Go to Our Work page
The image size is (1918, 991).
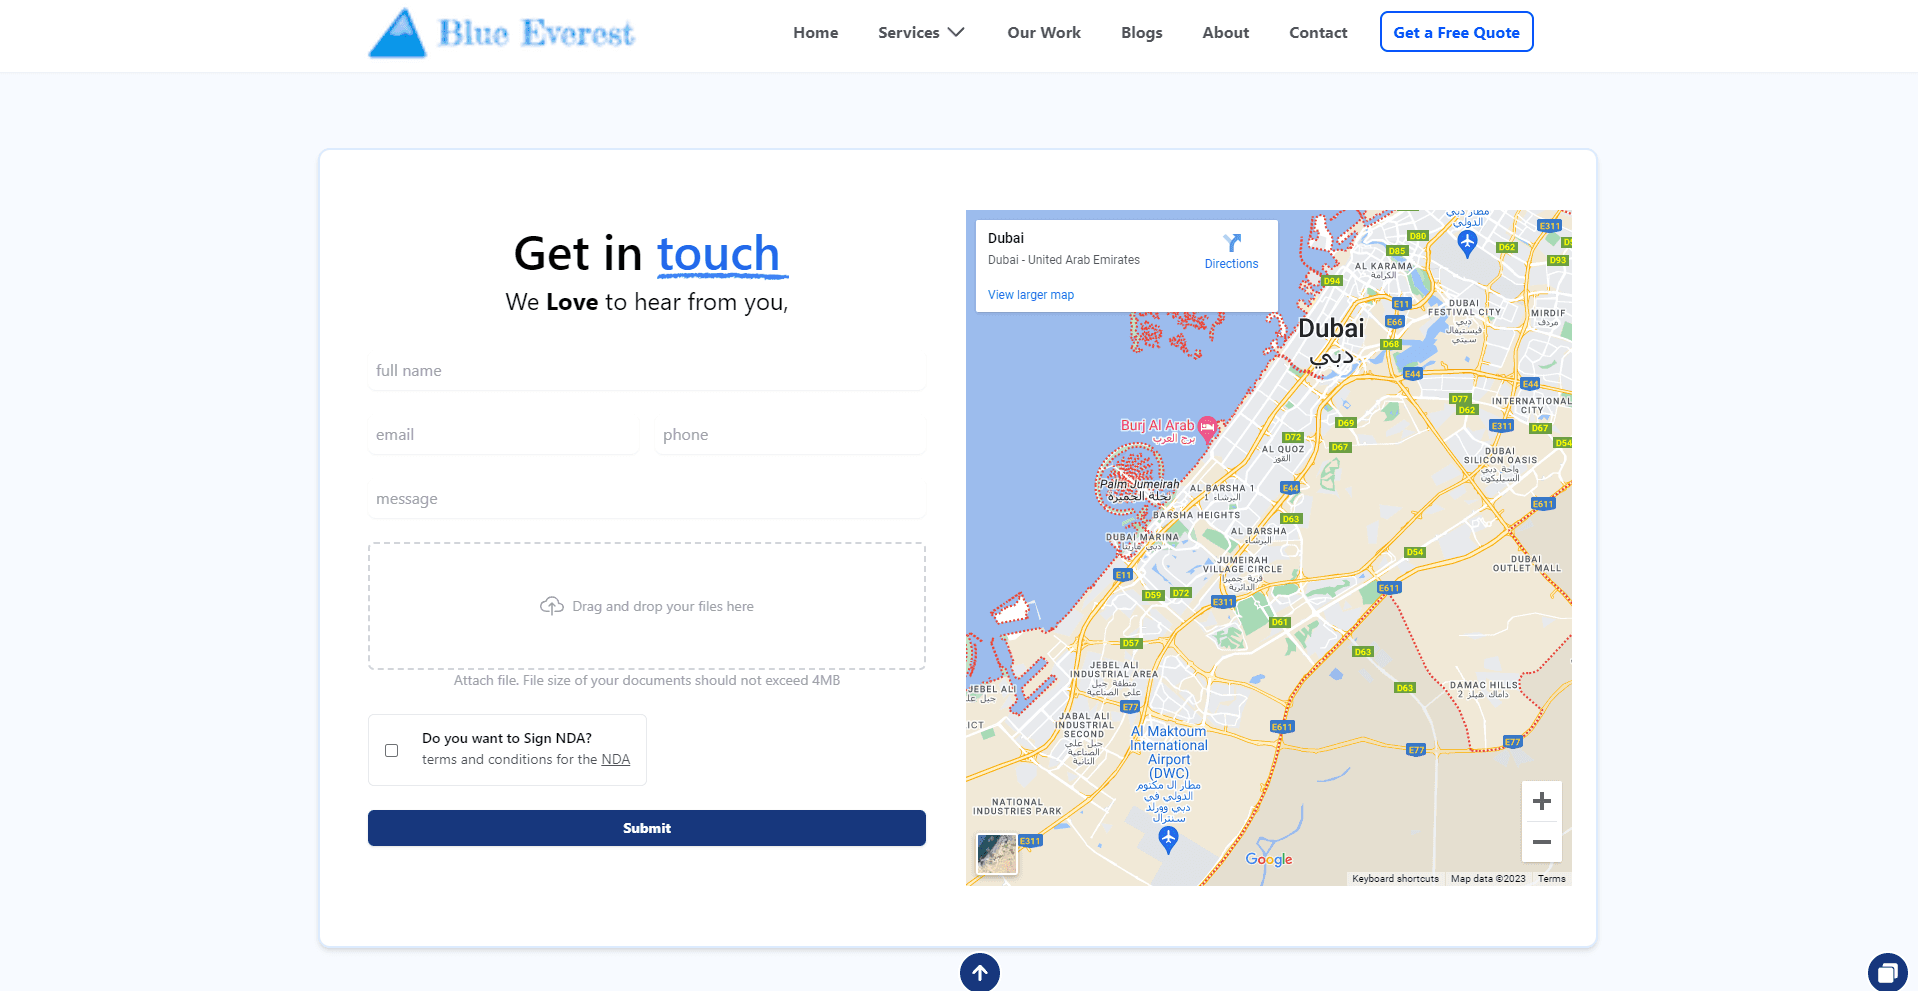pos(1044,32)
